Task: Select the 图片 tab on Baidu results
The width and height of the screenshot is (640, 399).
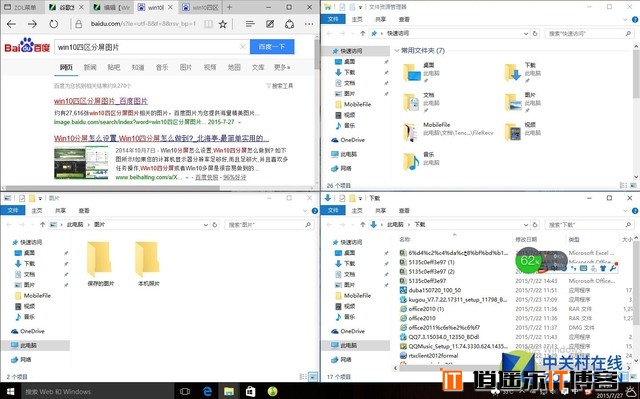Action: click(x=186, y=67)
